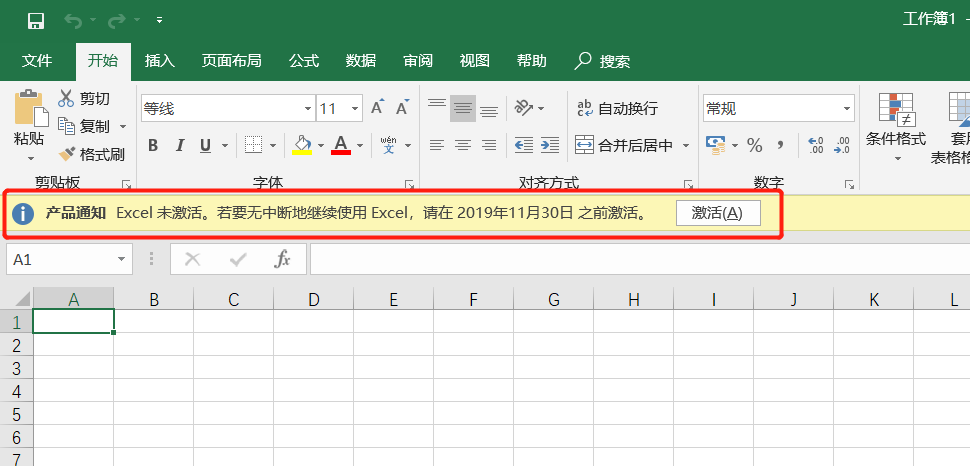Click the 搜索 search box
Screen dimensions: 970x466
point(603,61)
